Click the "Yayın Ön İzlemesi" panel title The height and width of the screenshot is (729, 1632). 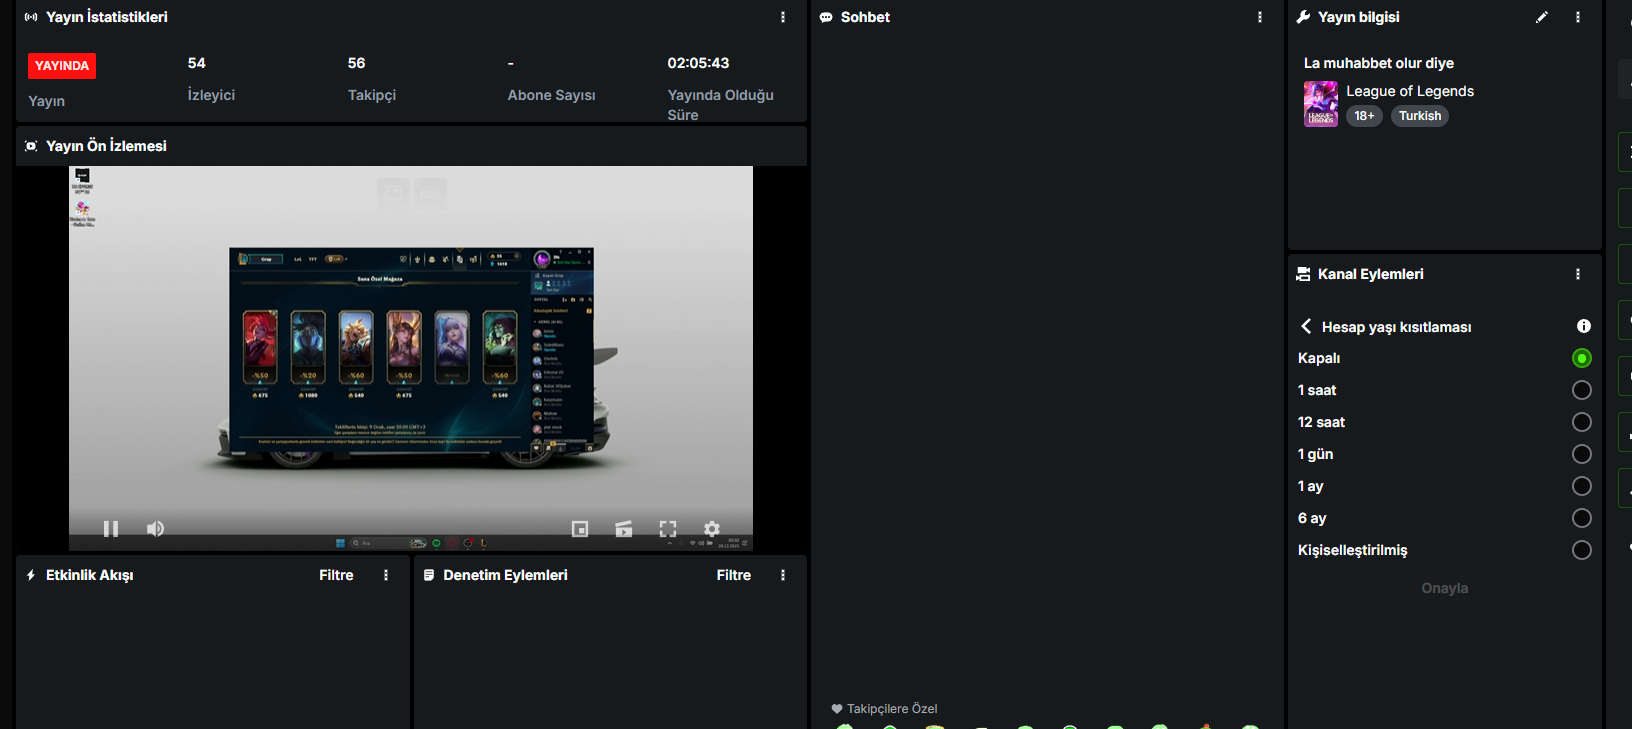point(106,146)
